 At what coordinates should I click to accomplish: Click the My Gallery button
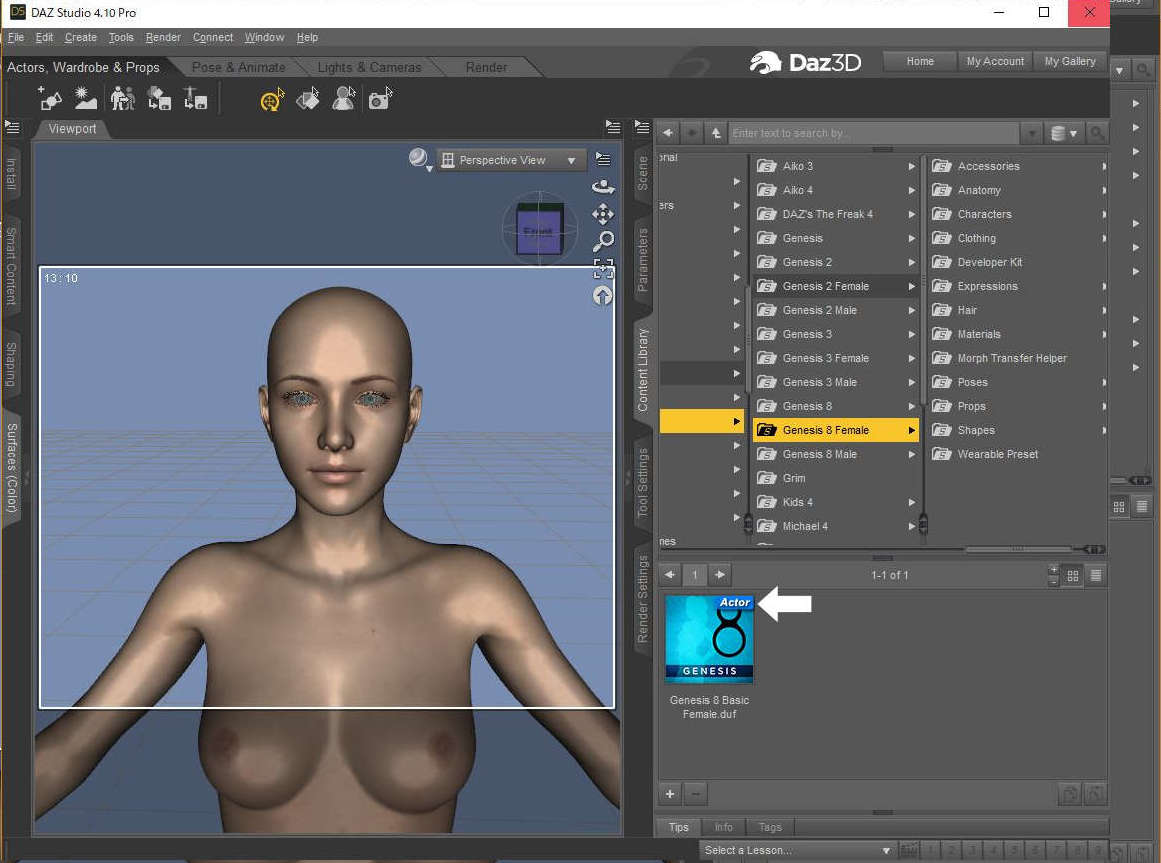[x=1070, y=61]
